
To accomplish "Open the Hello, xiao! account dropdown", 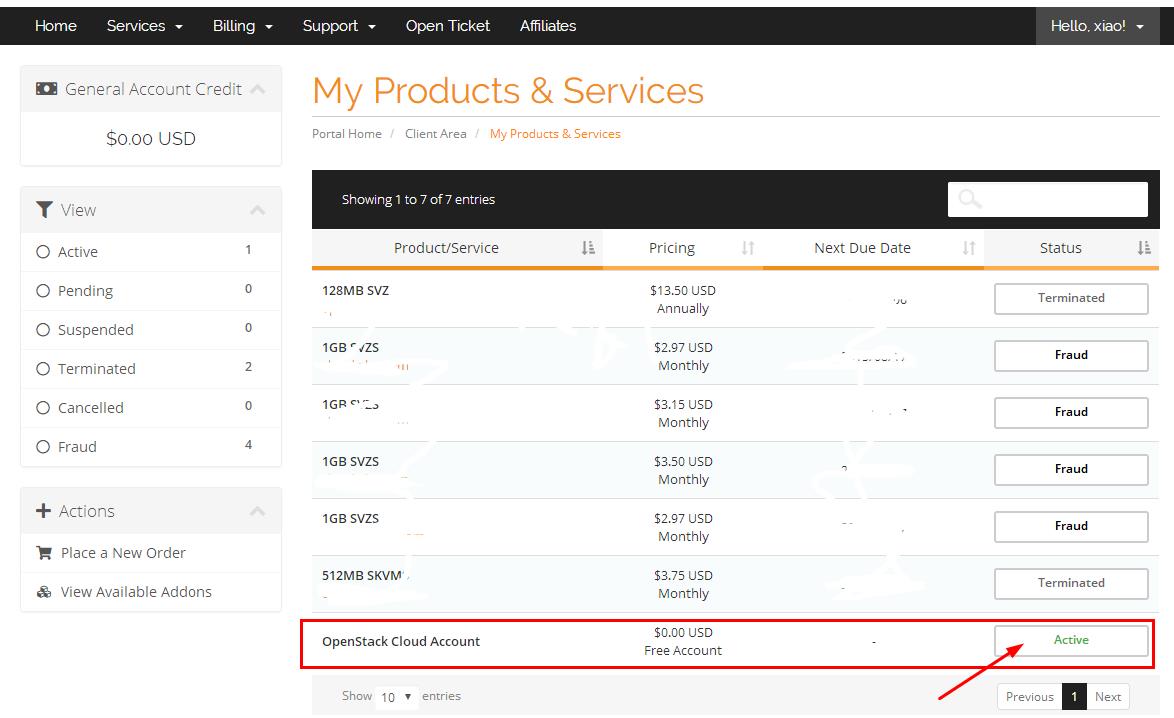I will tap(1097, 25).
